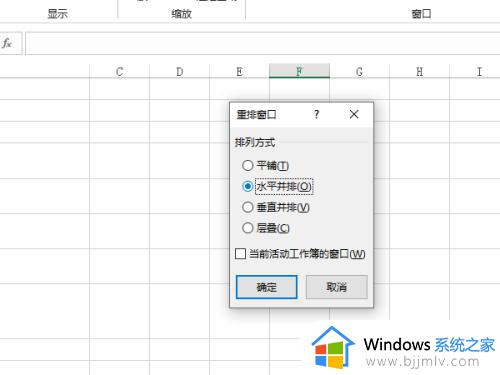Click into the formula bar field

[262, 43]
